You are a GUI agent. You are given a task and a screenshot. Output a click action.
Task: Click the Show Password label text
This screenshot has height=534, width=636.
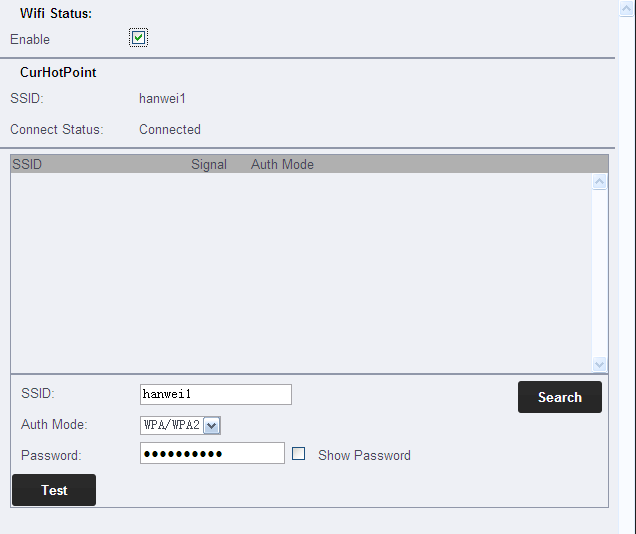pos(364,455)
